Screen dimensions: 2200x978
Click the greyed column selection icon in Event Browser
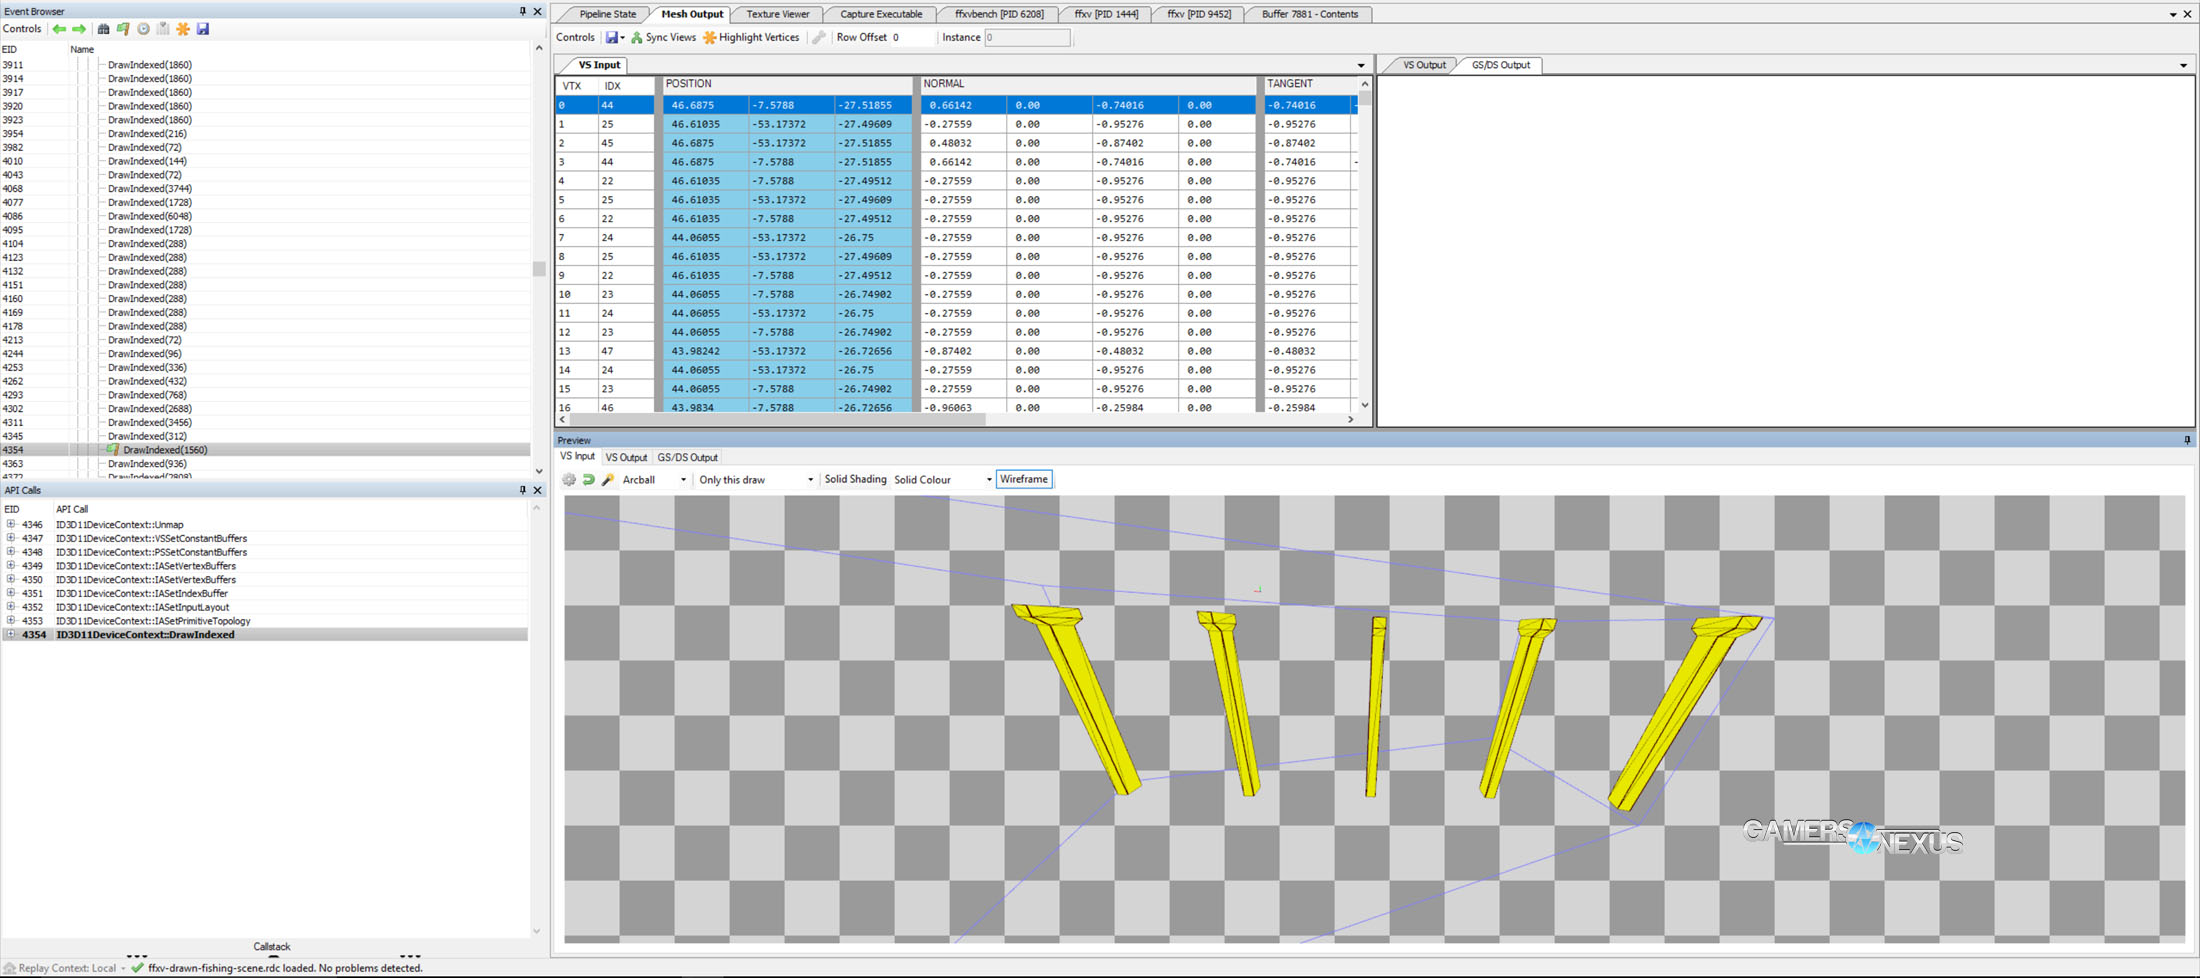click(x=163, y=29)
